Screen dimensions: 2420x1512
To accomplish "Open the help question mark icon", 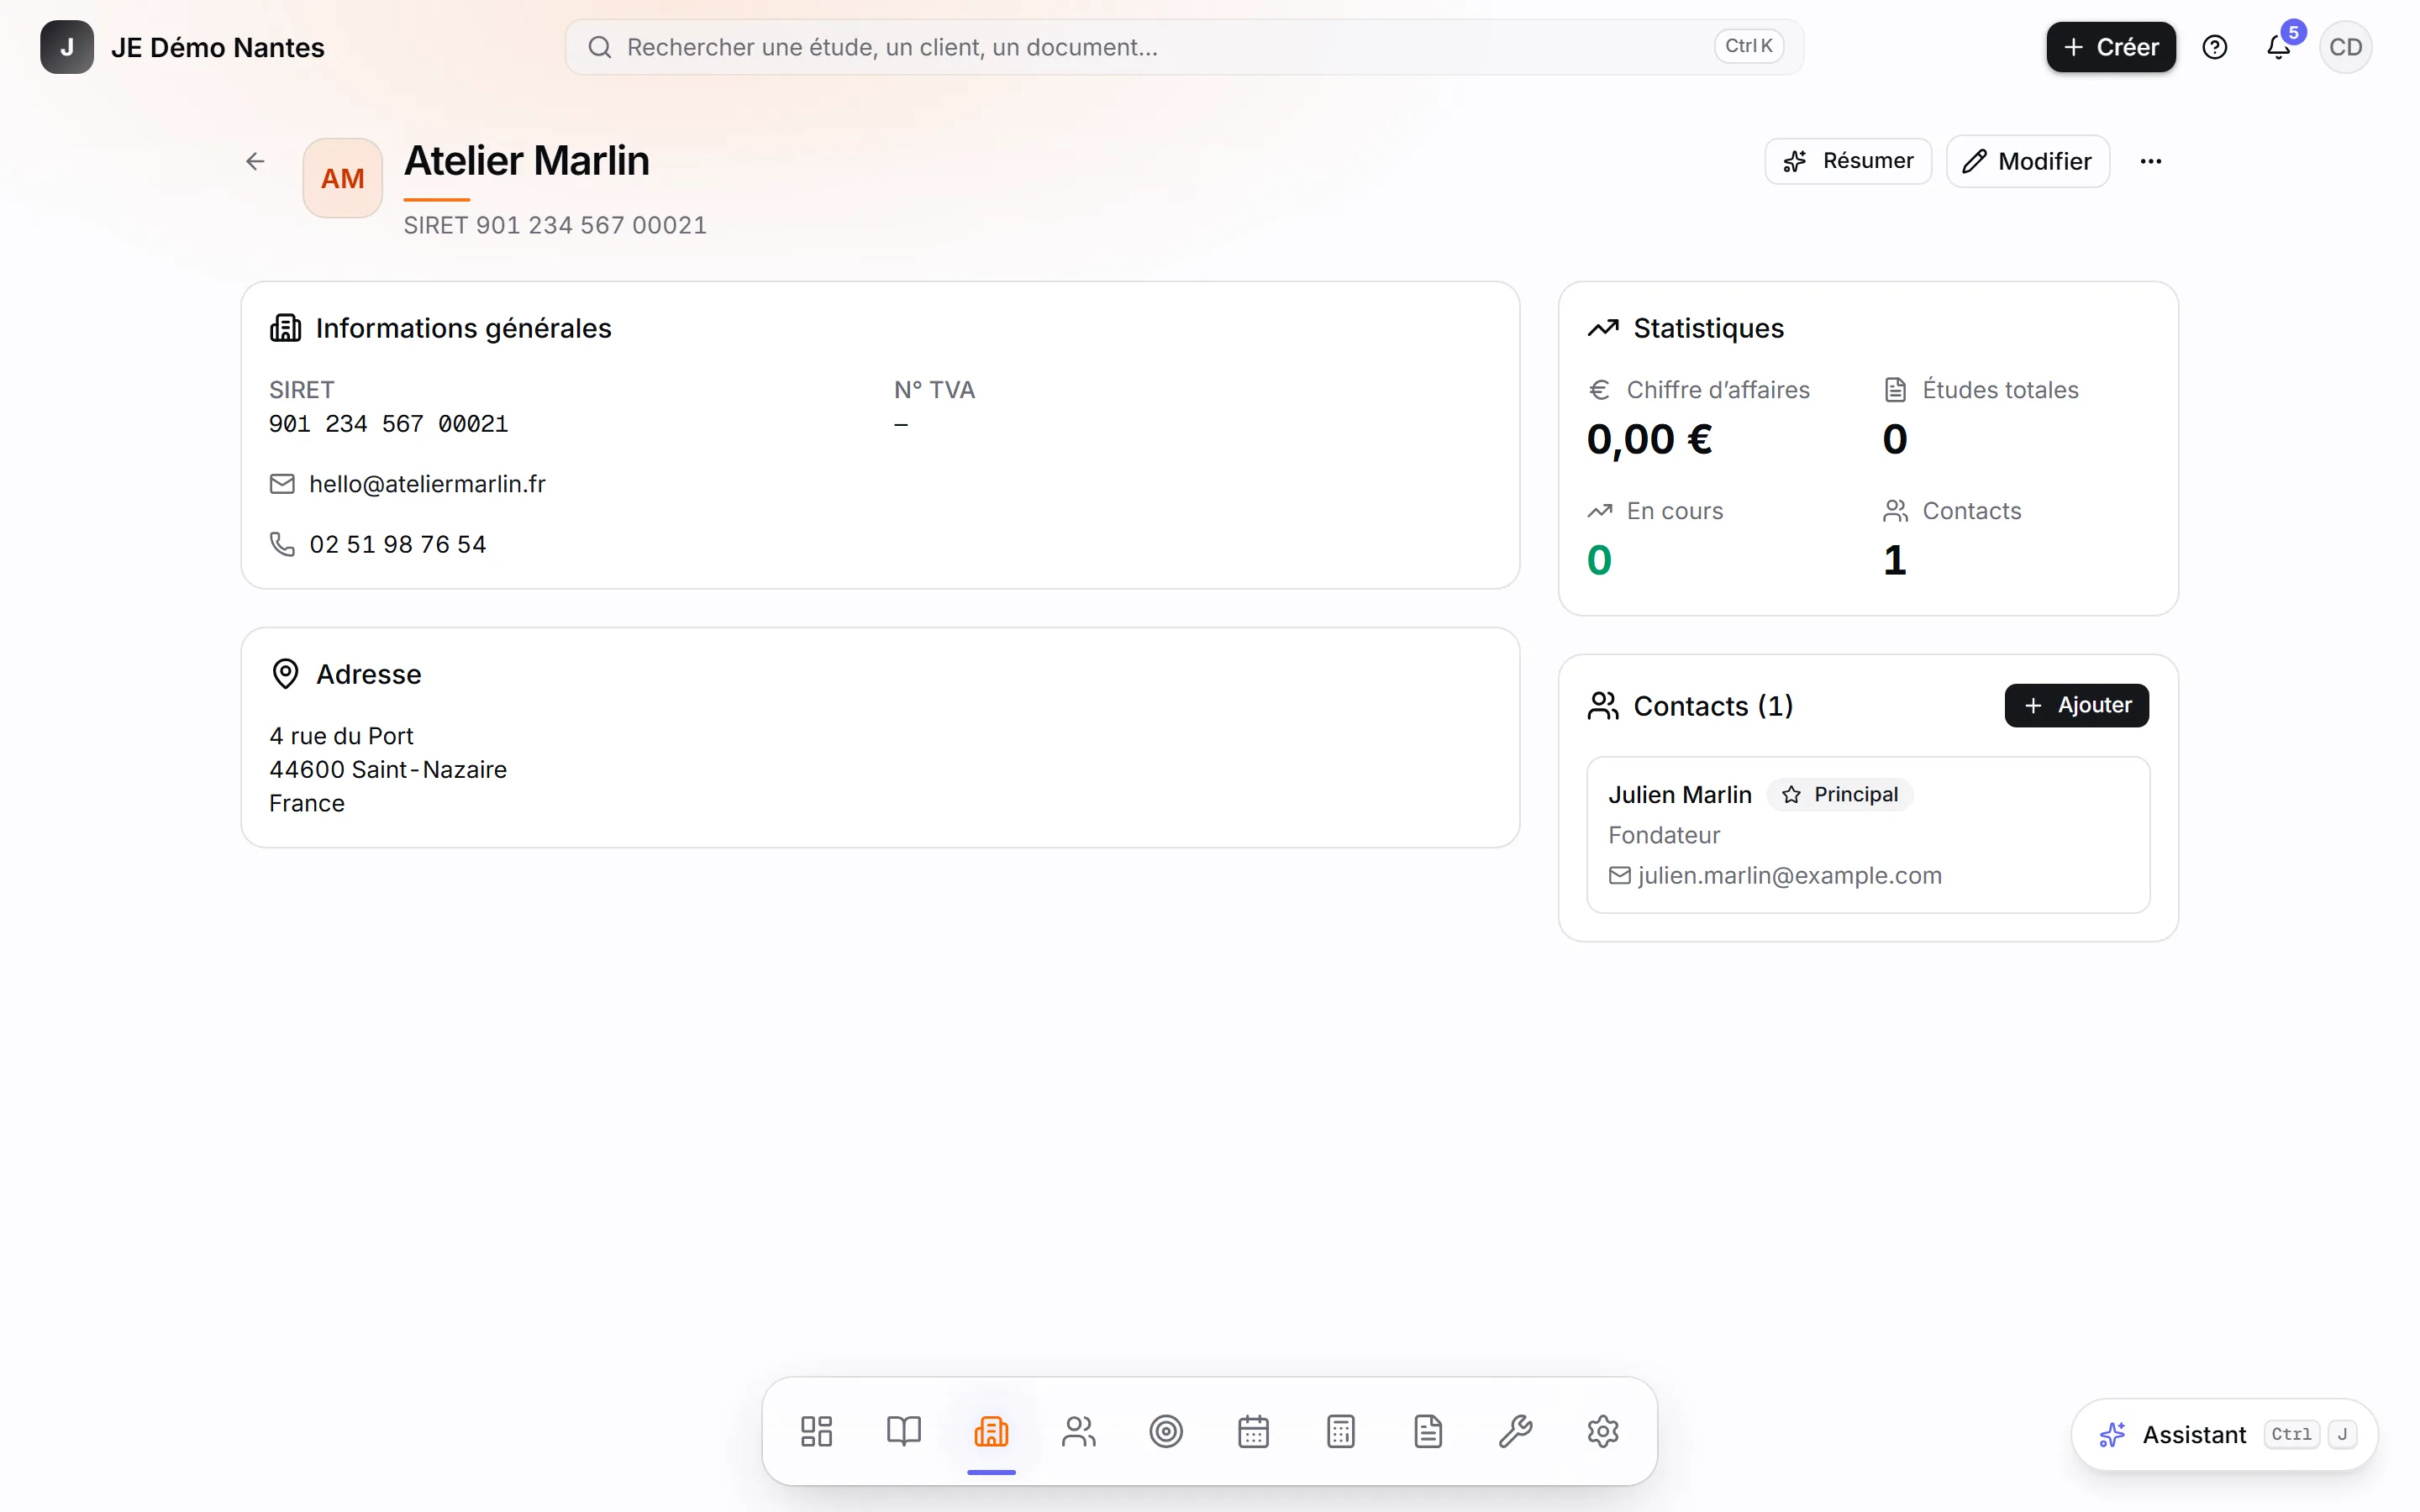I will pos(2215,47).
